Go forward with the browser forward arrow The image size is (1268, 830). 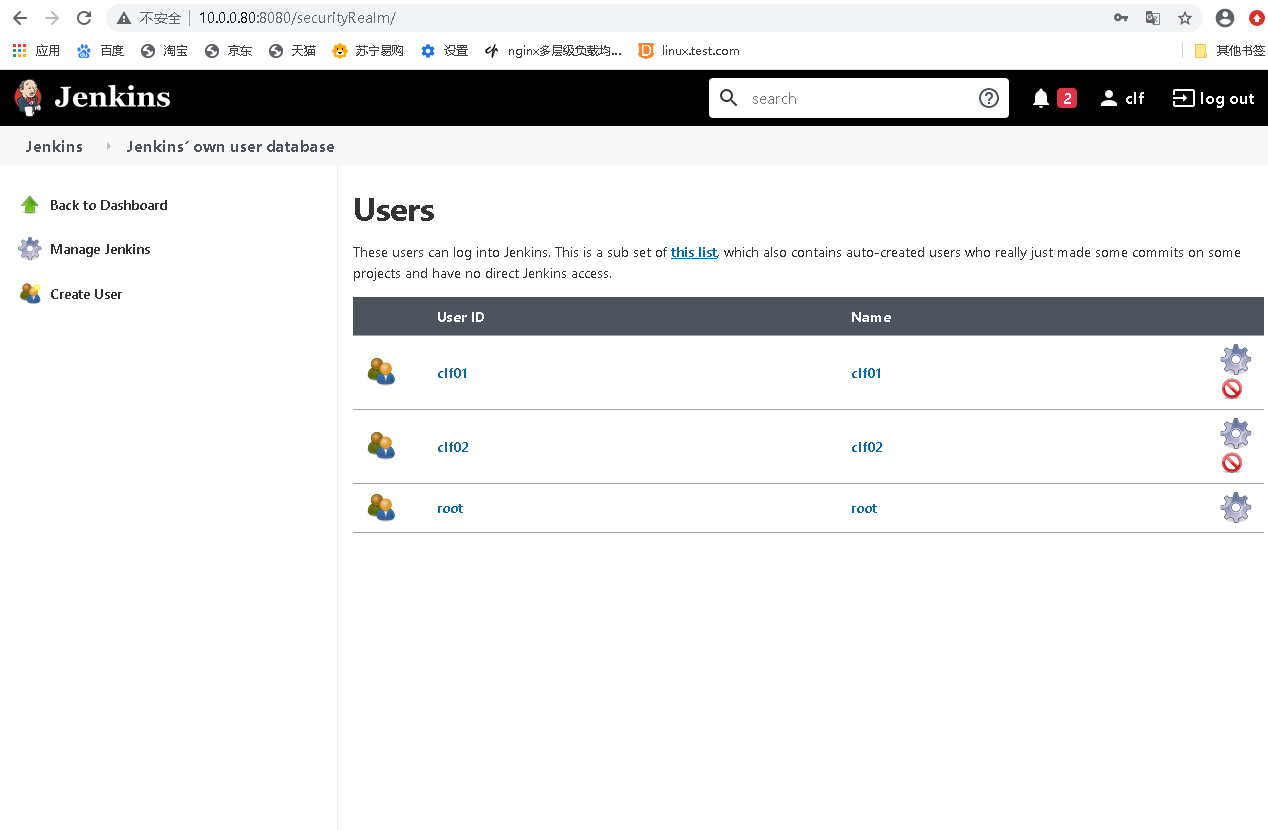coord(52,18)
